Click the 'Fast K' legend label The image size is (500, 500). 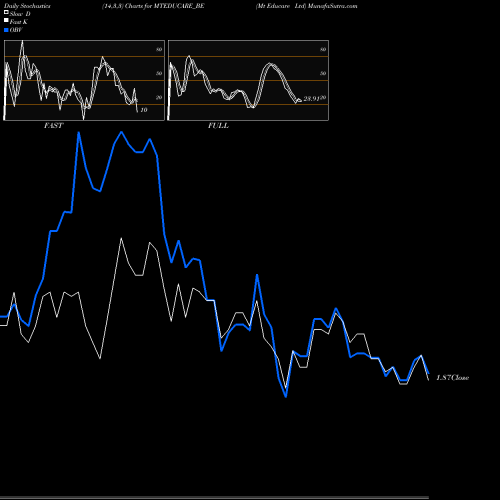(x=18, y=22)
